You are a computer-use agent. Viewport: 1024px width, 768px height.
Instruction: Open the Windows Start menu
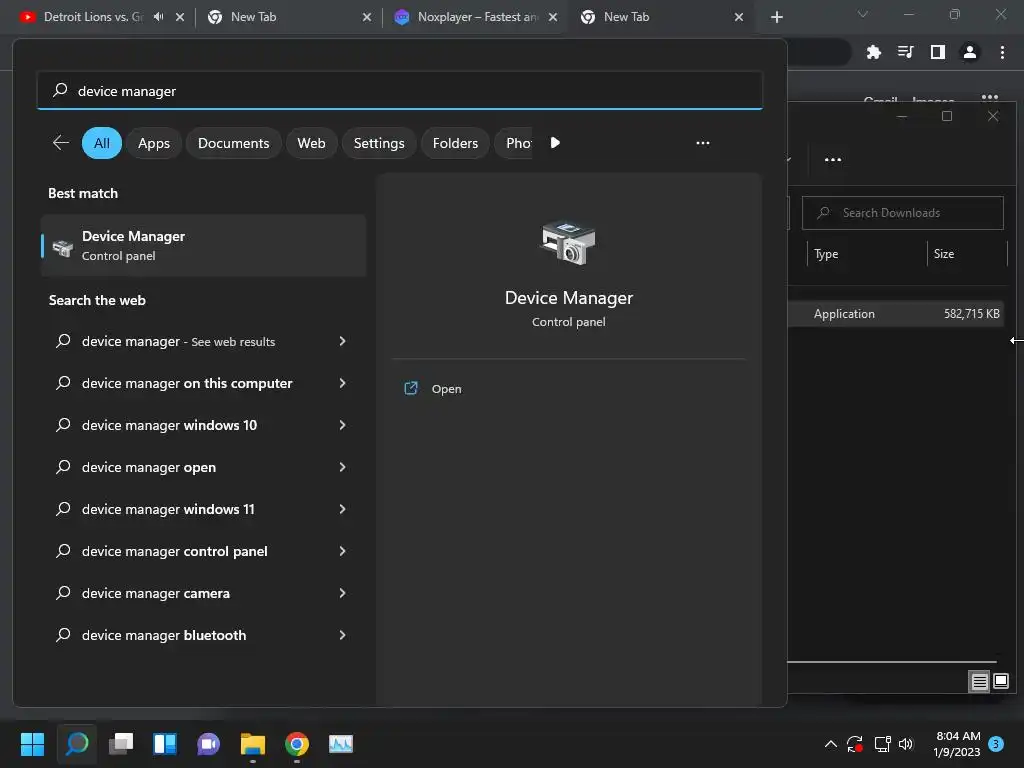click(x=32, y=744)
